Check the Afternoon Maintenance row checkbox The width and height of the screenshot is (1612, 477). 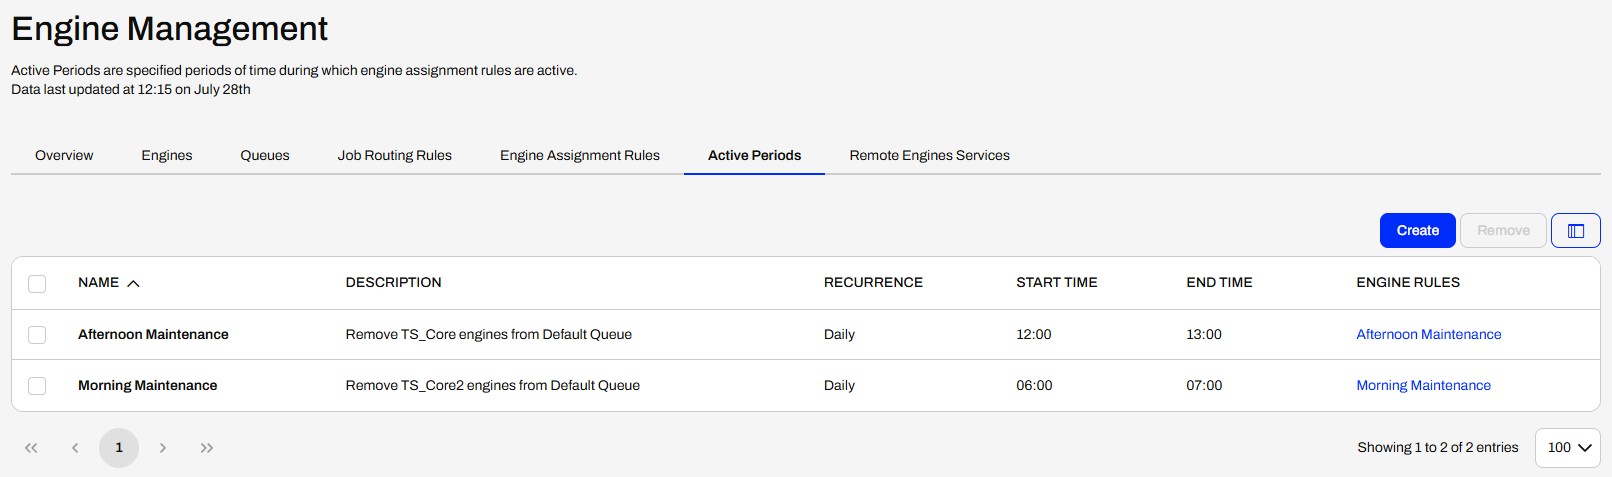[x=37, y=335]
